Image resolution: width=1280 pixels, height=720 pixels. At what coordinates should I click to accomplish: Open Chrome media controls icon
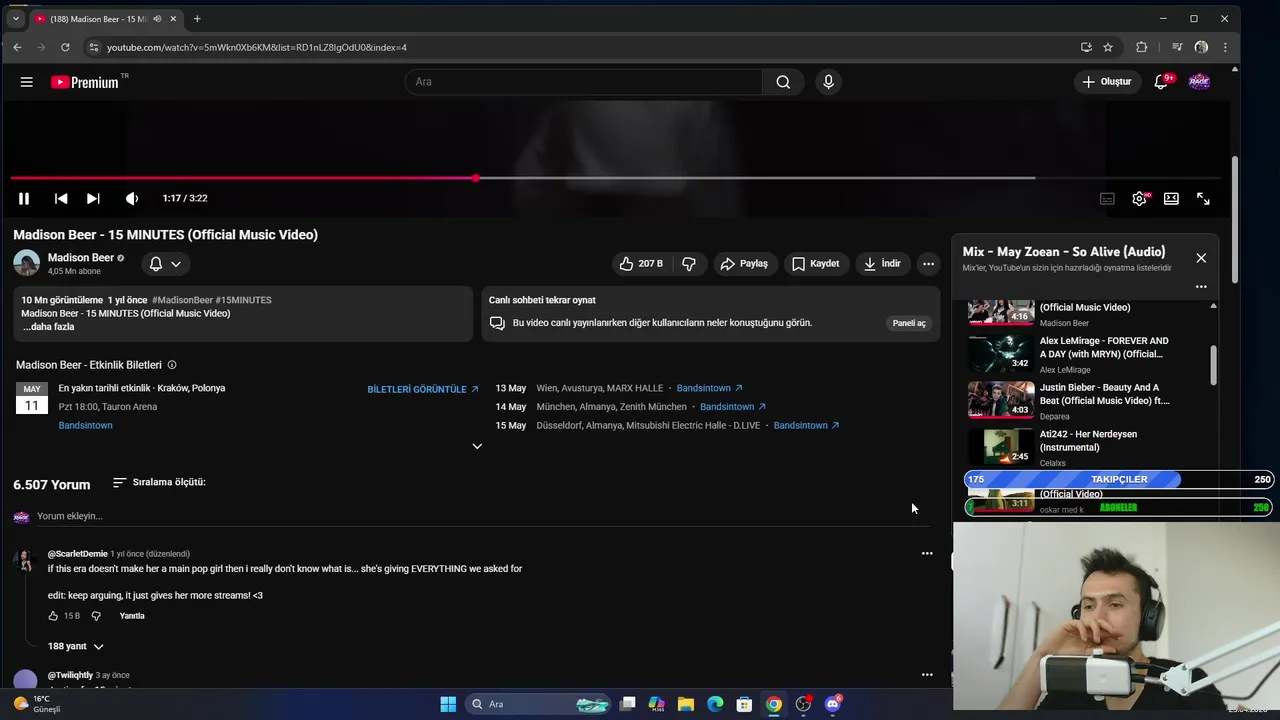click(1177, 47)
